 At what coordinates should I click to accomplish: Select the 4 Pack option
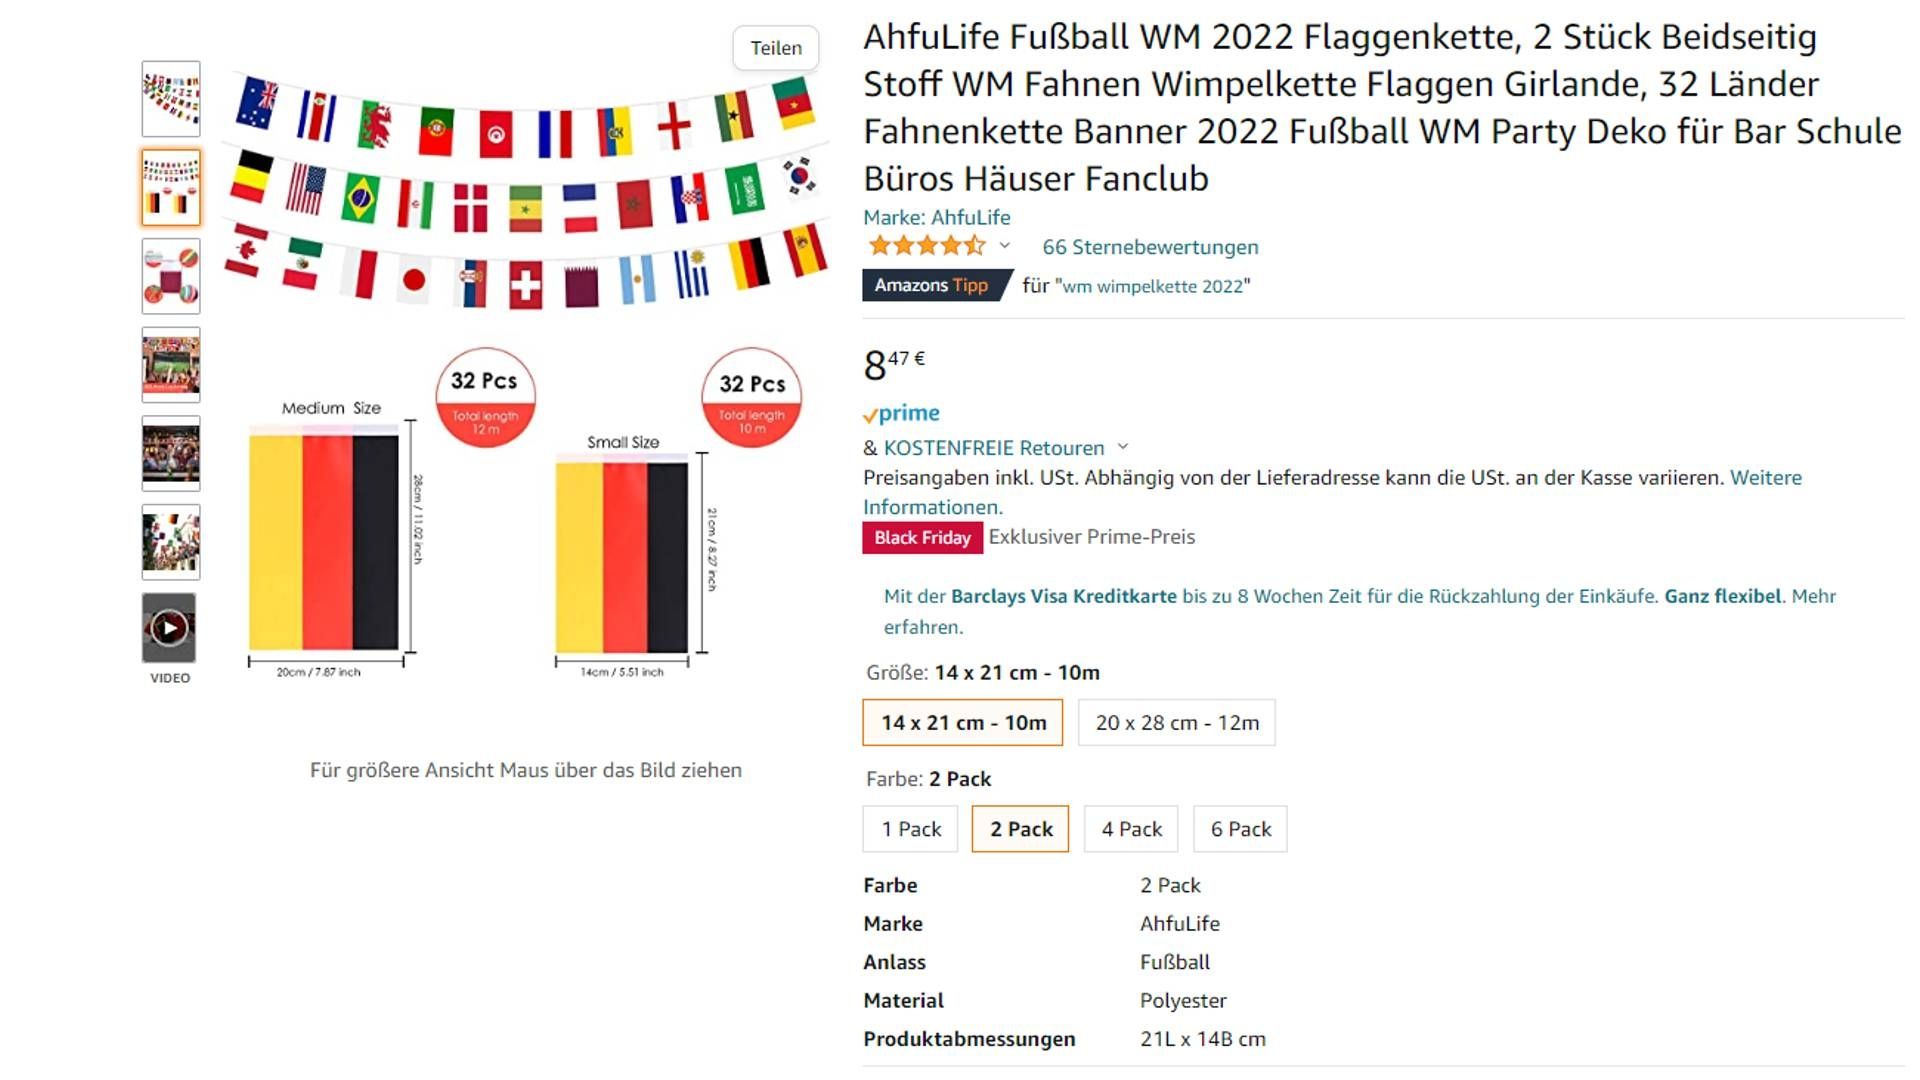[x=1130, y=829]
